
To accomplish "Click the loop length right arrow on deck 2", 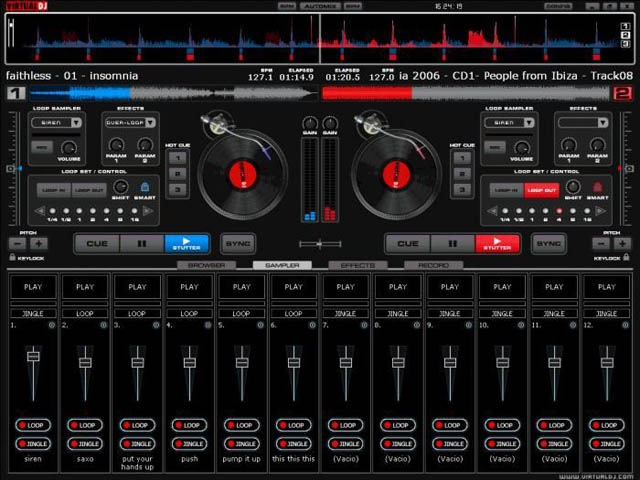I will [600, 211].
